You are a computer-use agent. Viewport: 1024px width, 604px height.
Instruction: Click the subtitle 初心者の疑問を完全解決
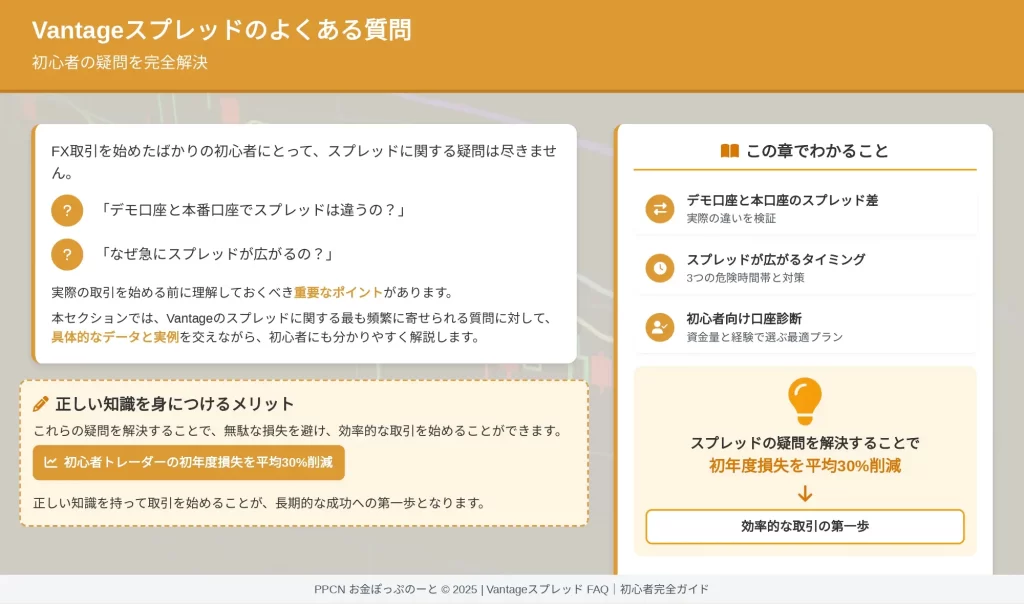coord(120,63)
